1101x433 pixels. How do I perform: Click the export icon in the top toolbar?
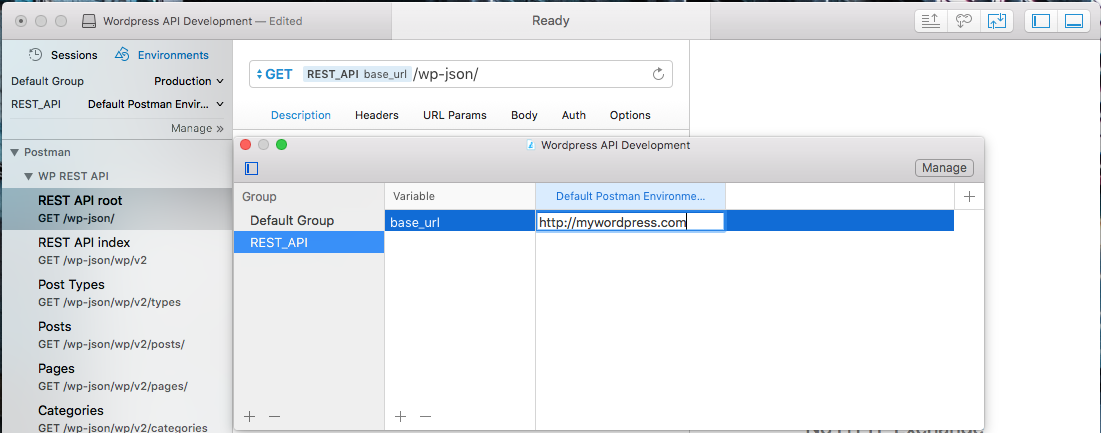930,21
